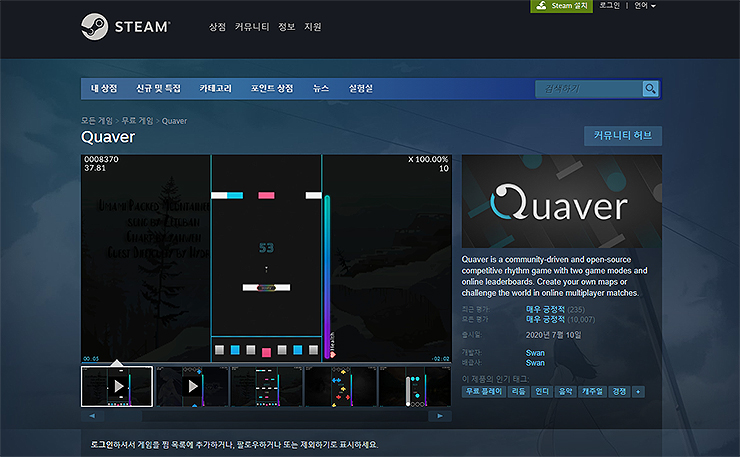Click the game description paragraph
Screen dimensions: 740x457
click(x=555, y=276)
